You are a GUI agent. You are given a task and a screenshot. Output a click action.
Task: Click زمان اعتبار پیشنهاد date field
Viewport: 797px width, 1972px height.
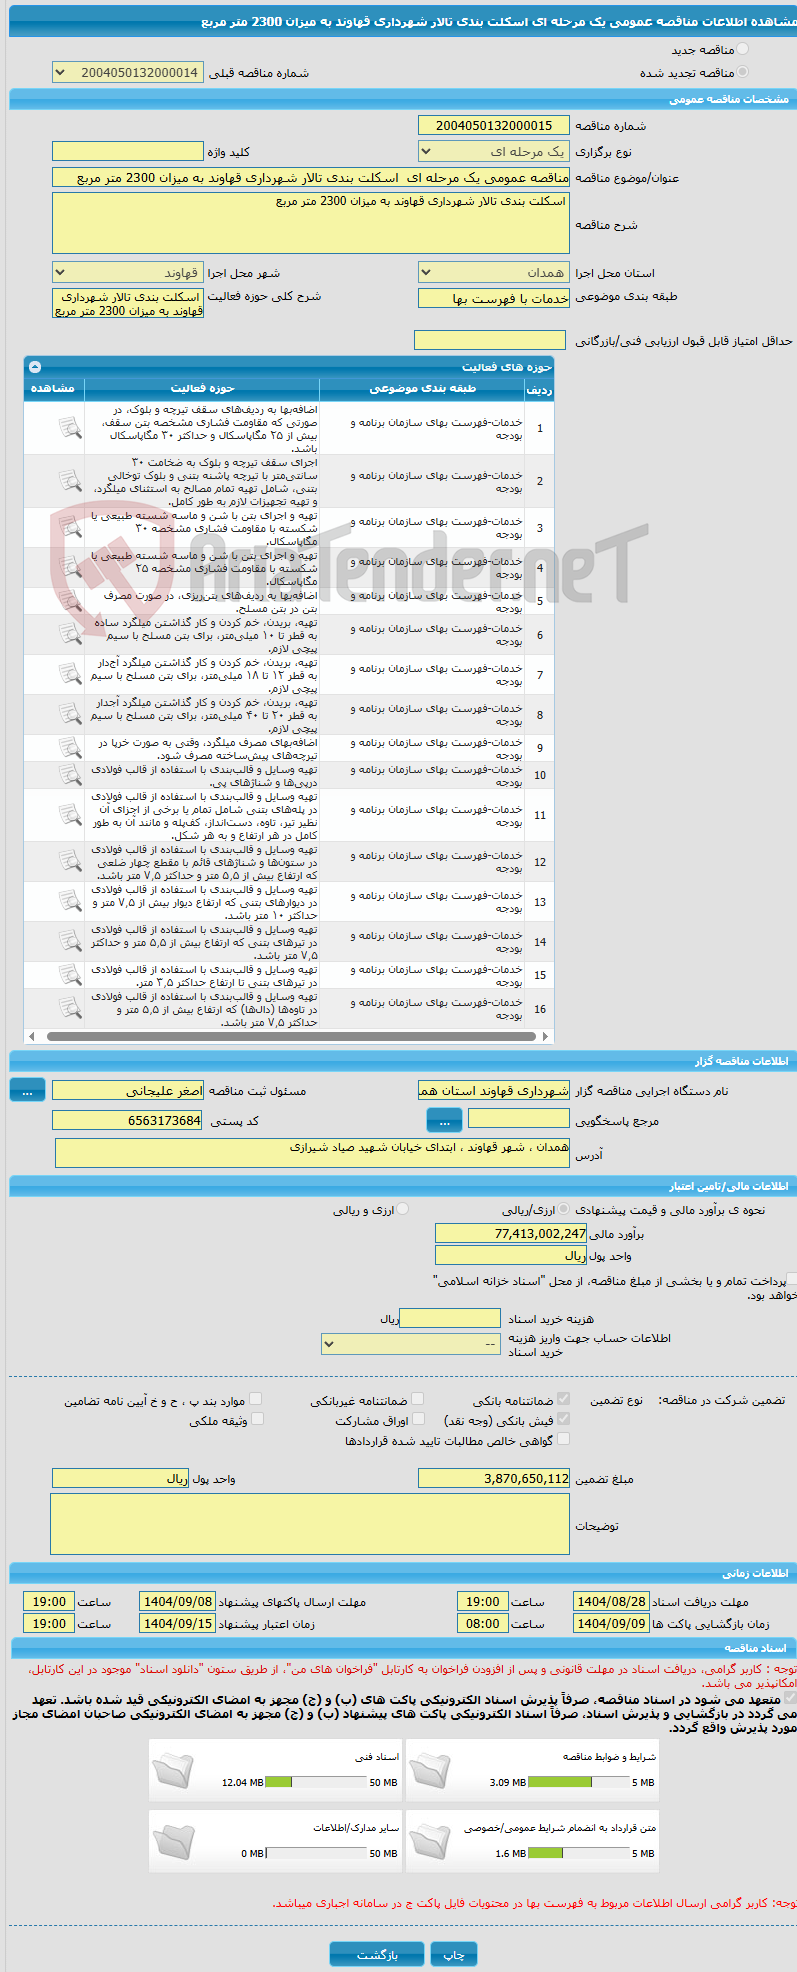pyautogui.click(x=178, y=1623)
